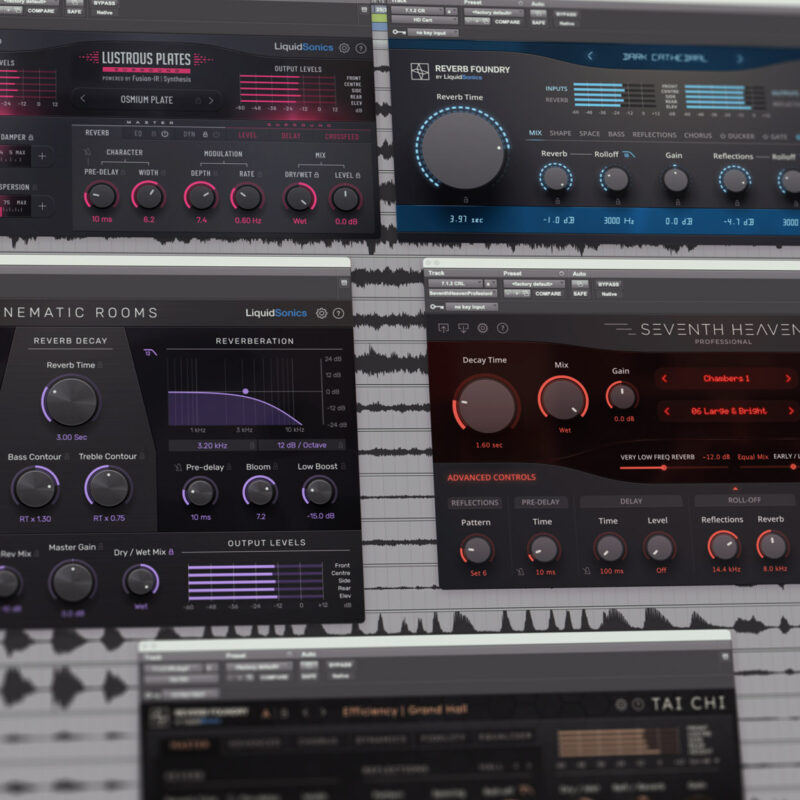The height and width of the screenshot is (800, 800).
Task: Click previous preset arrow in Reverb Foundry display
Action: click(590, 56)
